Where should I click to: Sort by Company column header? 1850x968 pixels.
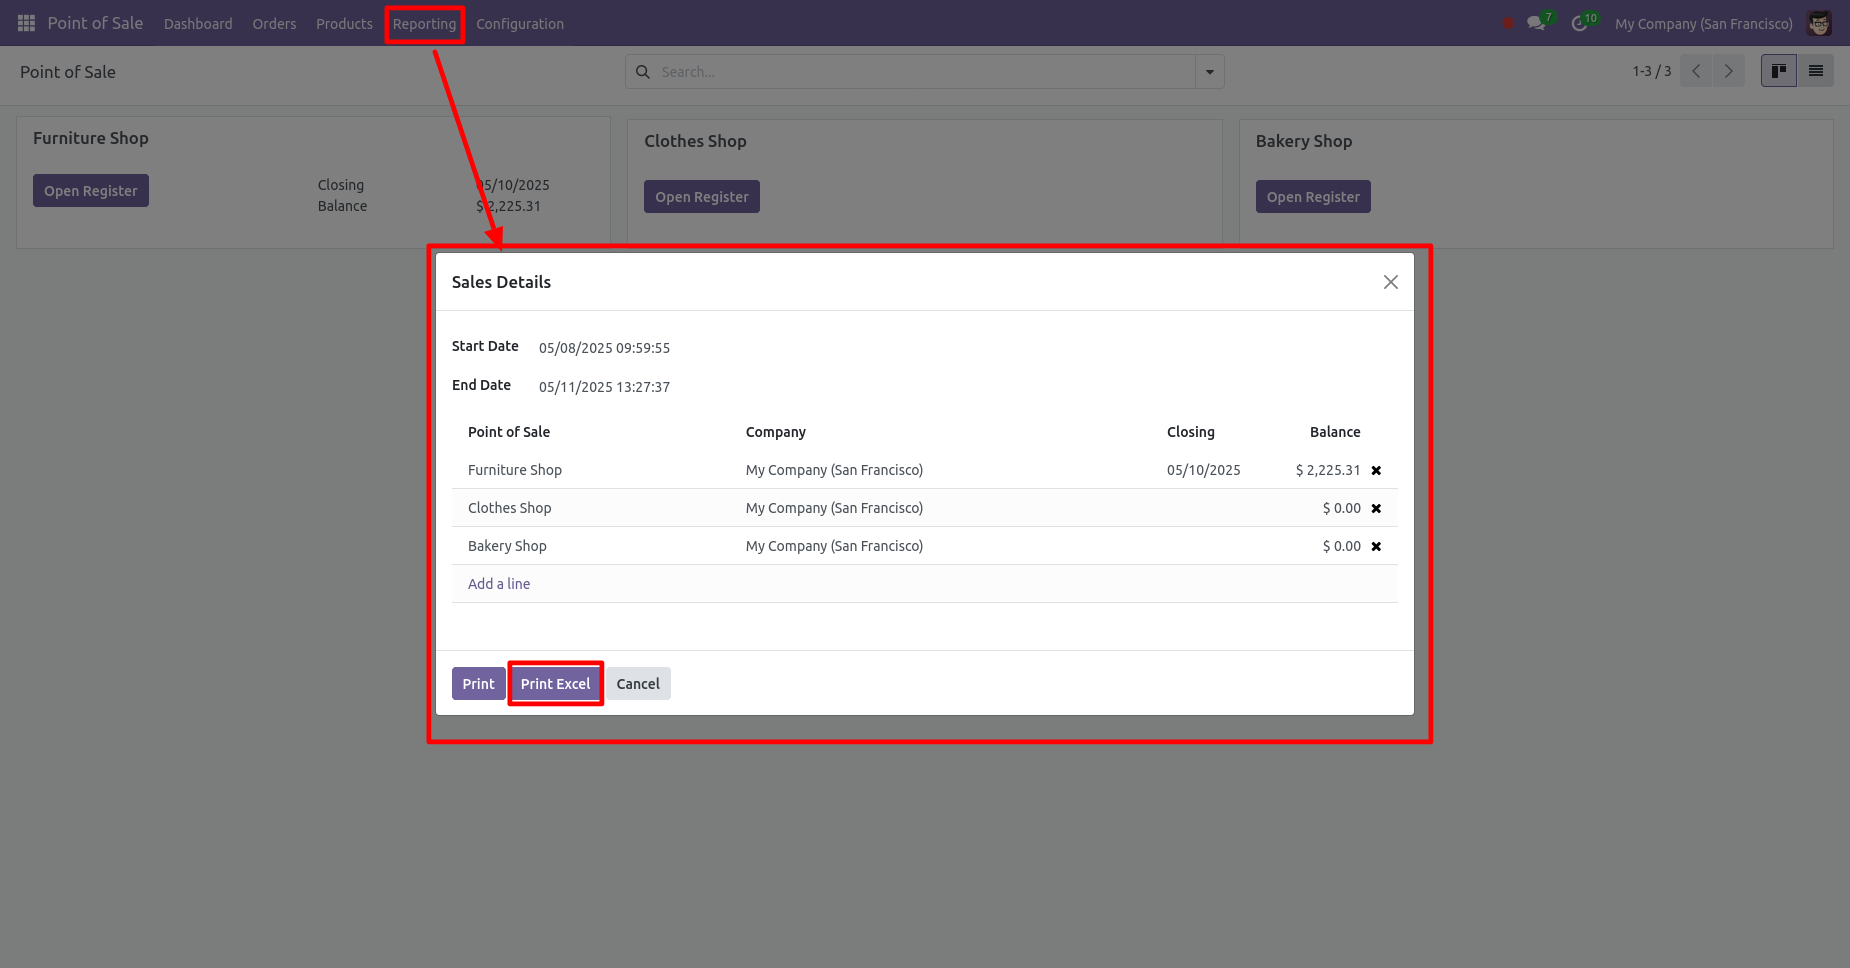776,432
